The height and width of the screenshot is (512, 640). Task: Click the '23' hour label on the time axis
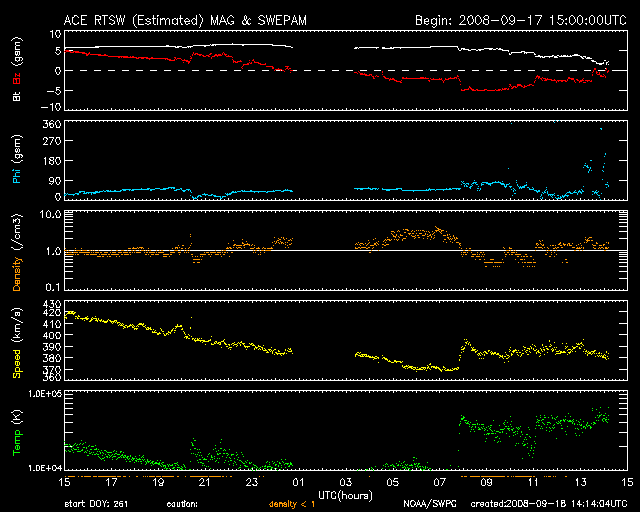pos(251,483)
